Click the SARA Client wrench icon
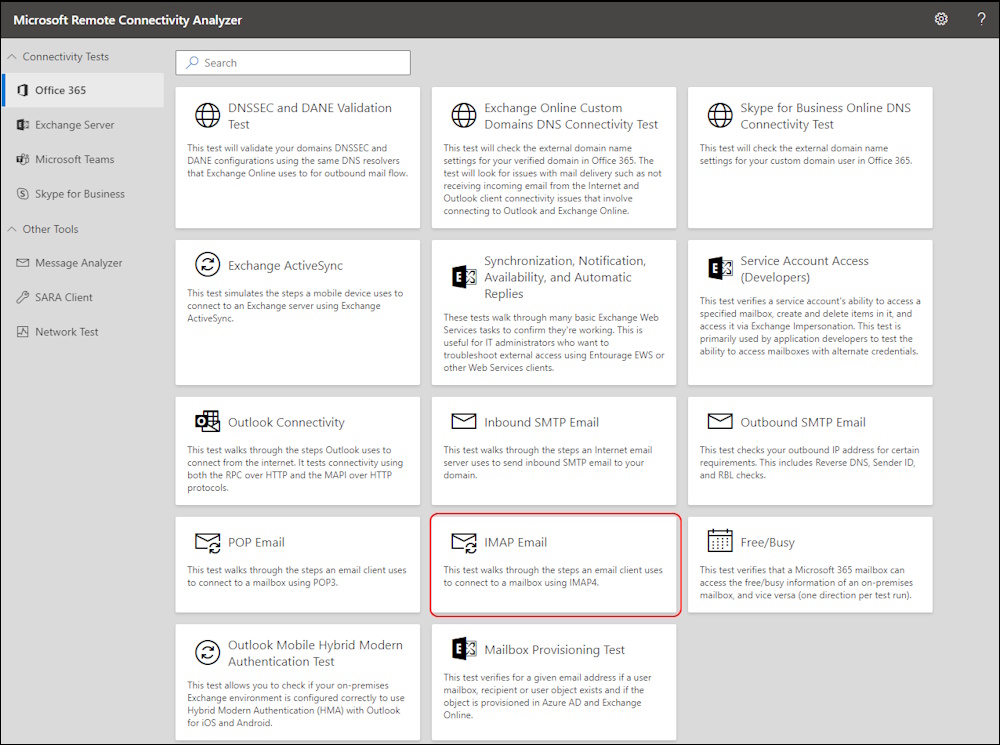 tap(22, 297)
